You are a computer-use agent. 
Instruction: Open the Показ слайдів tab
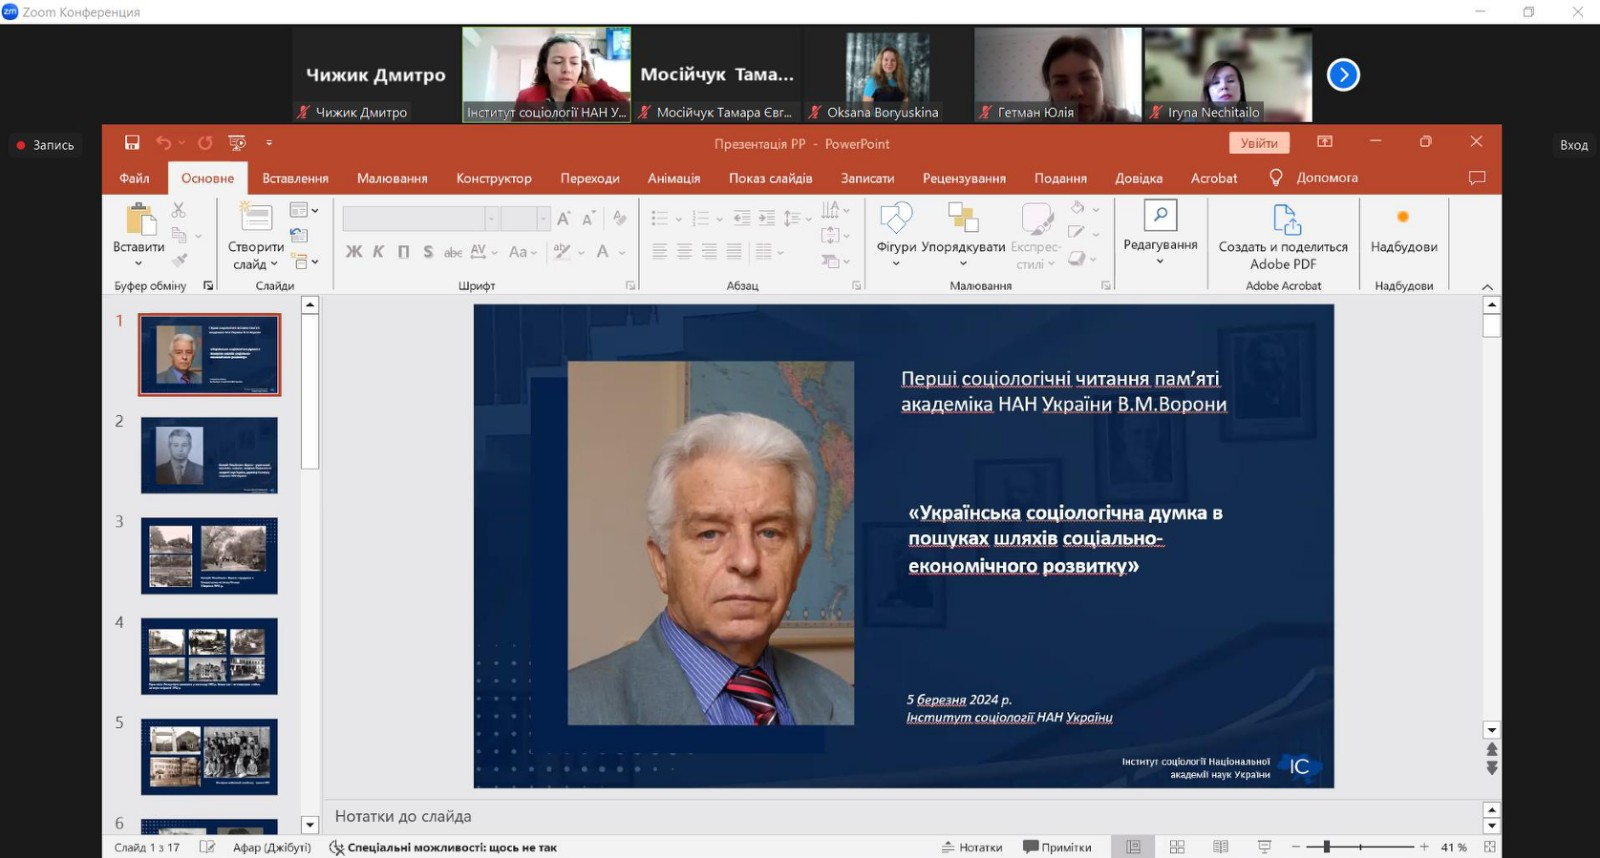[x=770, y=178]
